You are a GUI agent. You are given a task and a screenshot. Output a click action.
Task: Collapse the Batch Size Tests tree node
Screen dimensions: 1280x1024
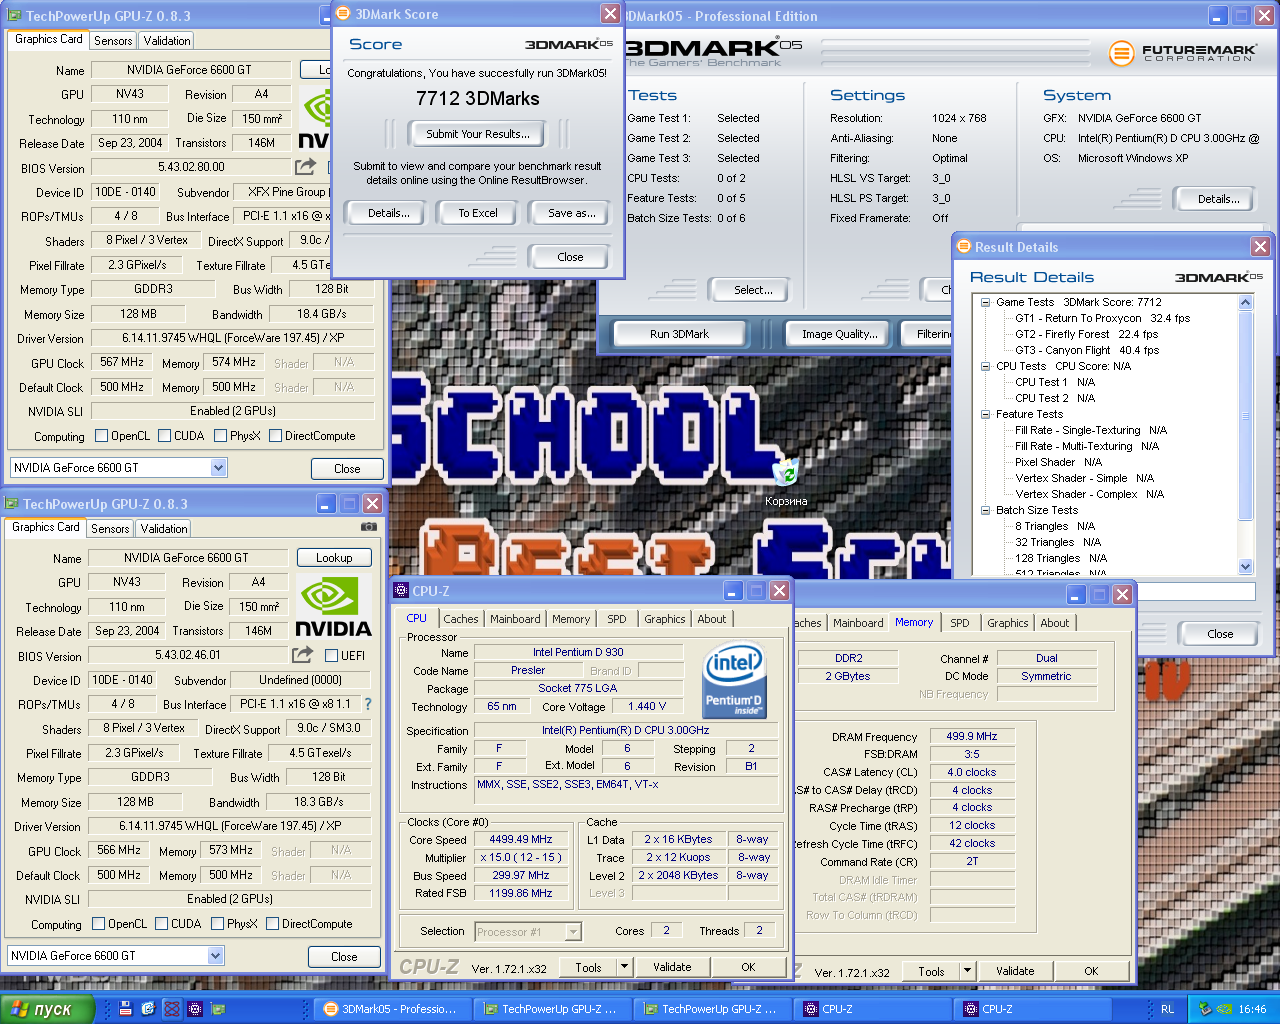(x=985, y=510)
